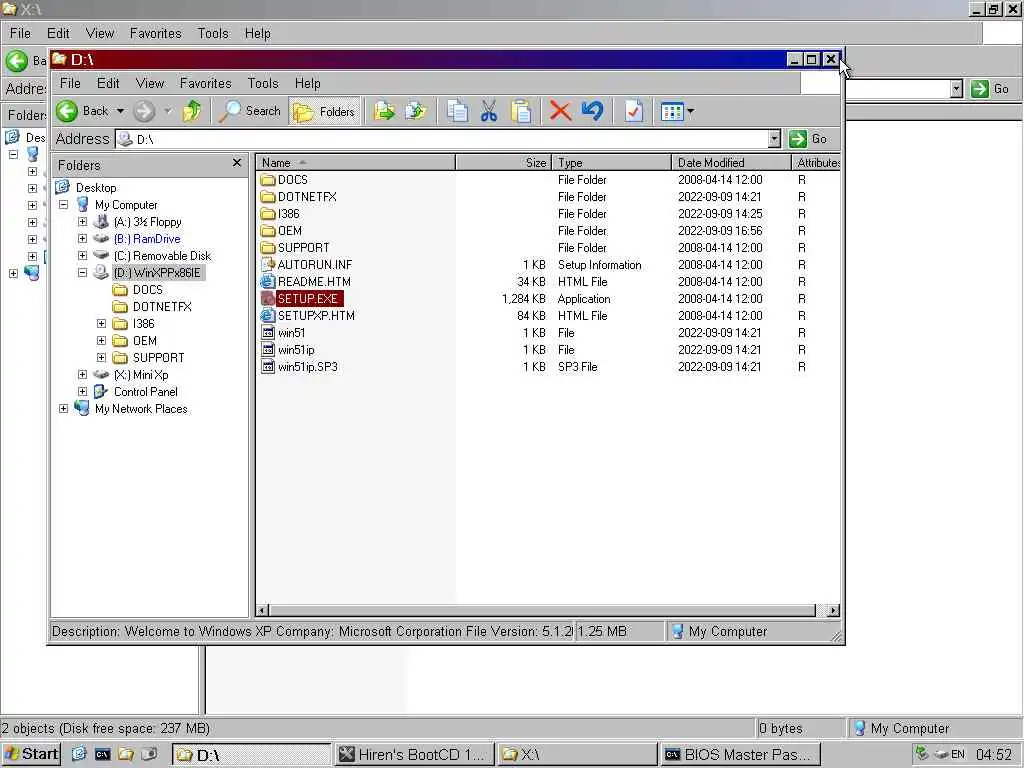Screen dimensions: 1024x768
Task: Open Search in the D:\ toolbar
Action: (250, 111)
